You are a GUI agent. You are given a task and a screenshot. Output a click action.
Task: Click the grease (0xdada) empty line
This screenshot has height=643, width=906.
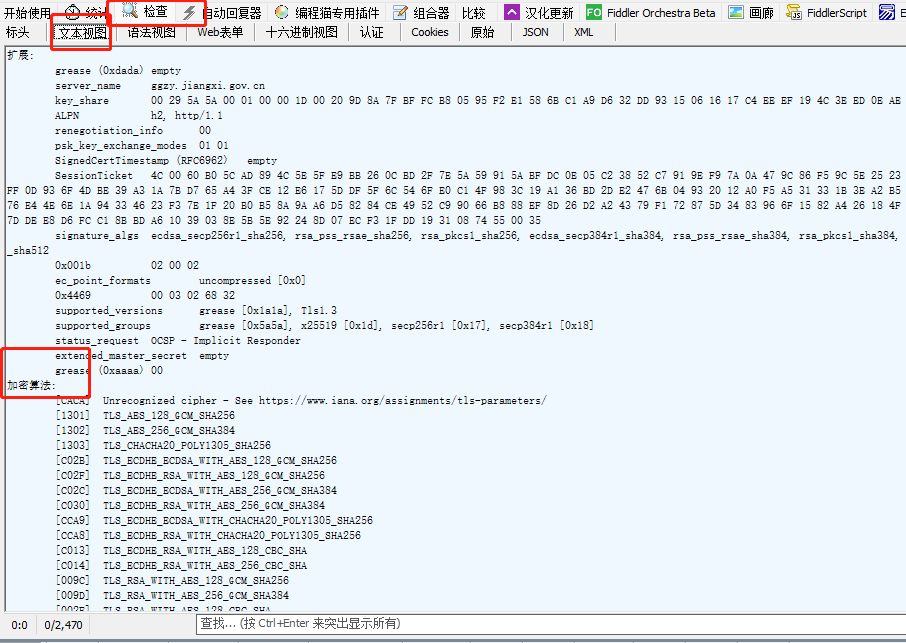(118, 70)
